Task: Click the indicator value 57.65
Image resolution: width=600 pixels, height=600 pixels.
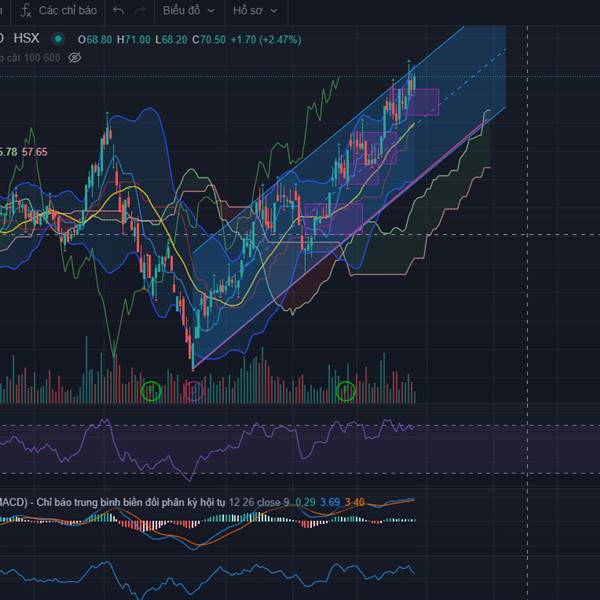Action: coord(34,152)
